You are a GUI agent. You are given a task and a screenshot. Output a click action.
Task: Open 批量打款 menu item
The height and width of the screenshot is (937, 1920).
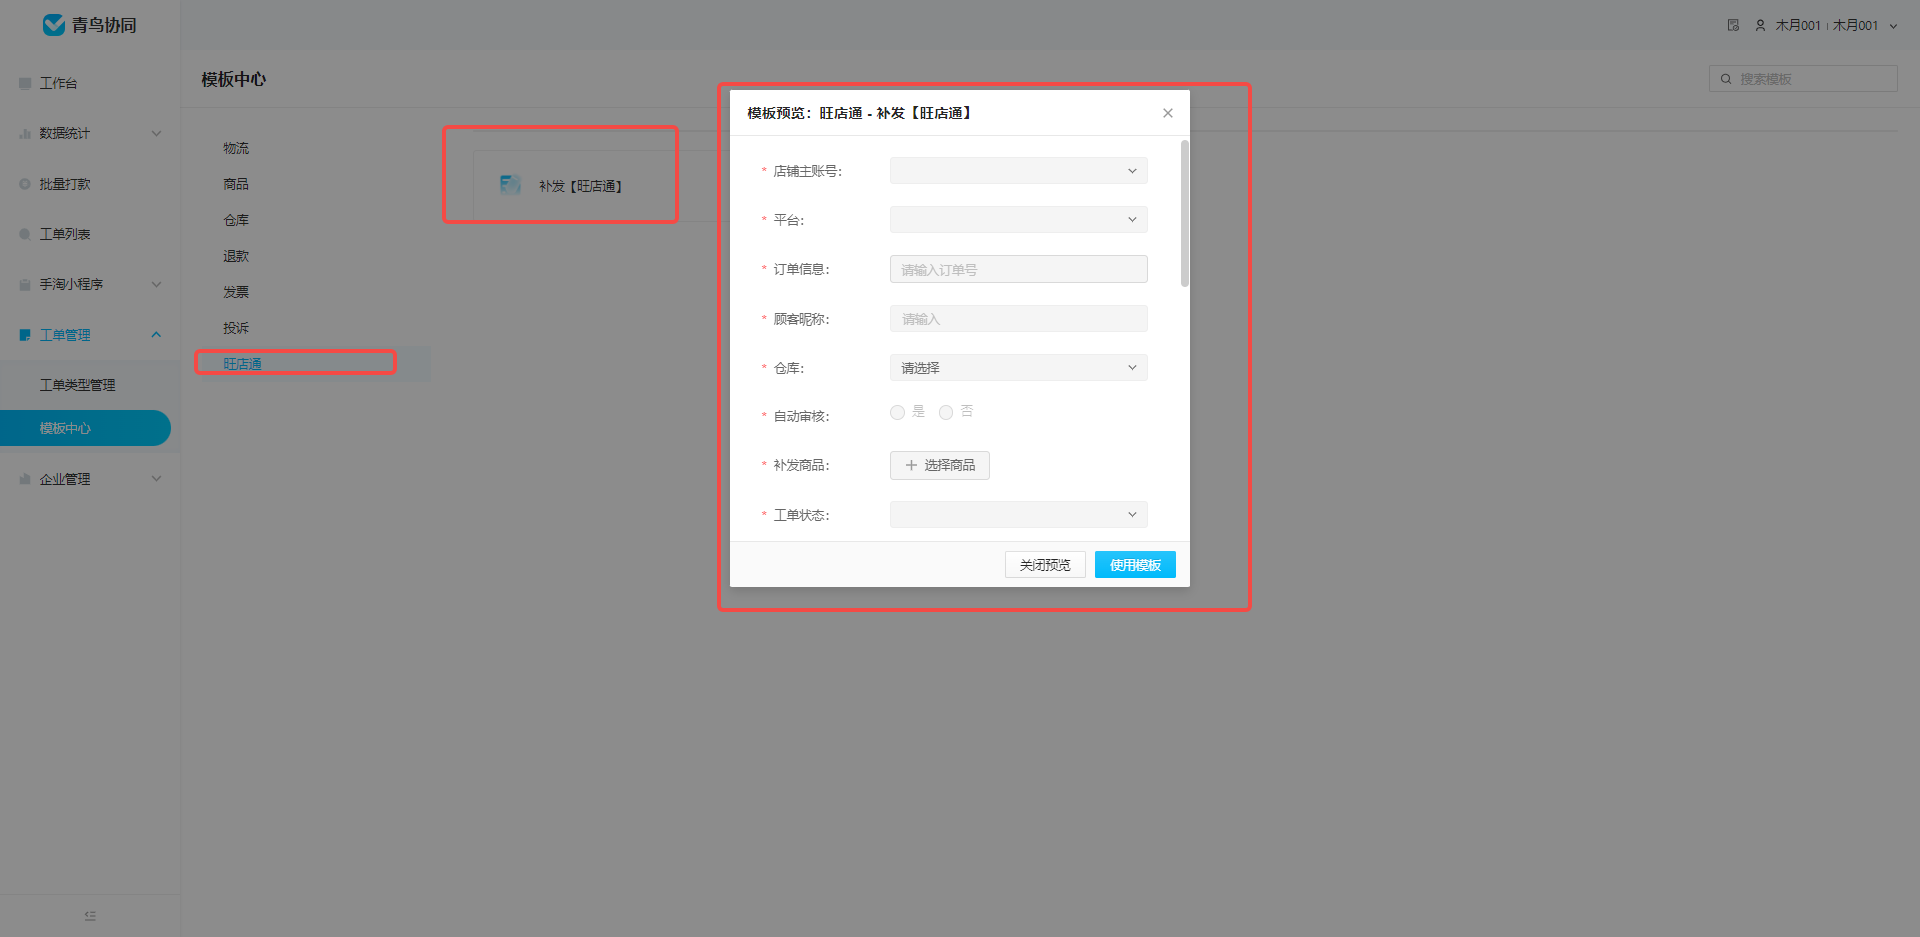pyautogui.click(x=65, y=184)
